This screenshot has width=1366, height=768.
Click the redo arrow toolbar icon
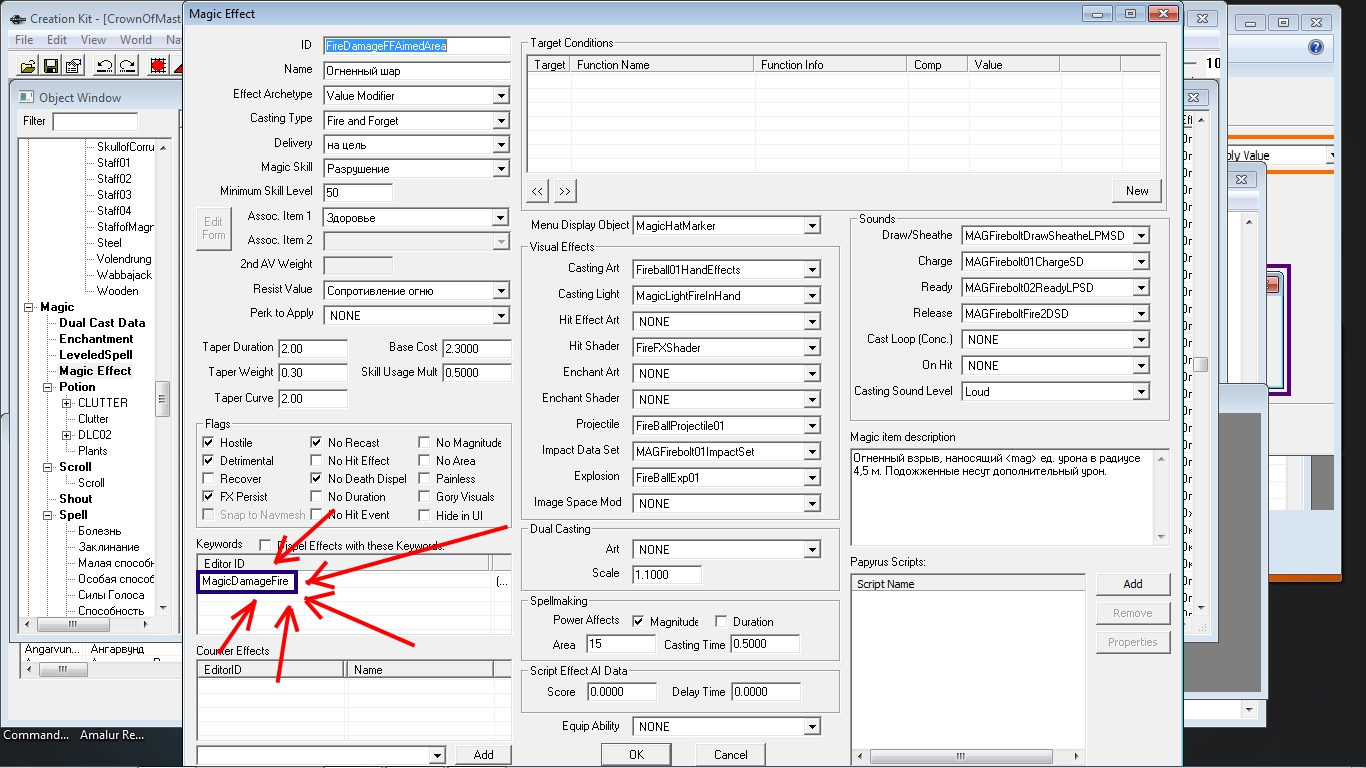coord(127,66)
